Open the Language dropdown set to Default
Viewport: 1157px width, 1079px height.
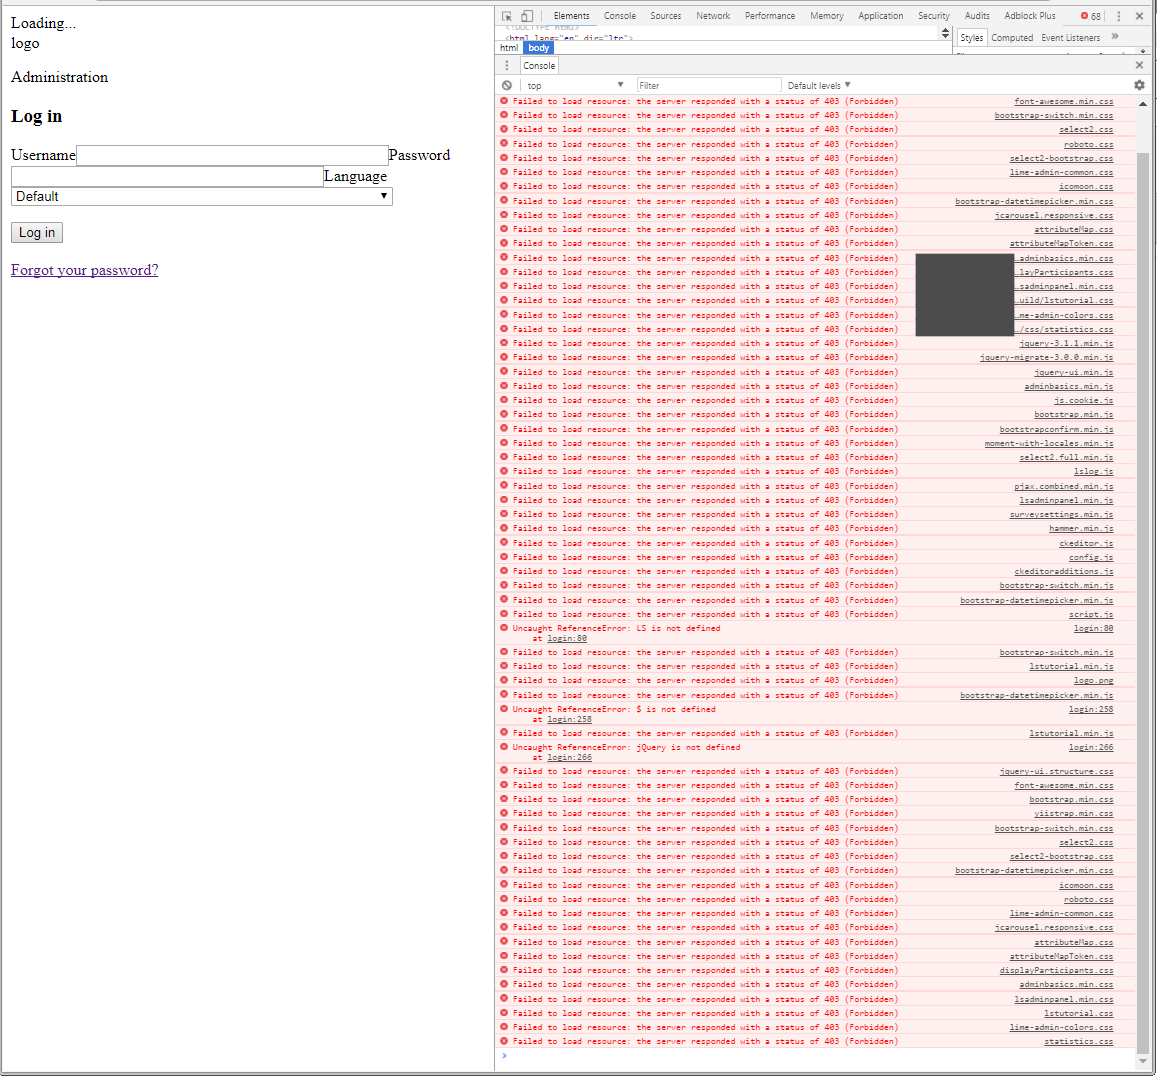(202, 197)
